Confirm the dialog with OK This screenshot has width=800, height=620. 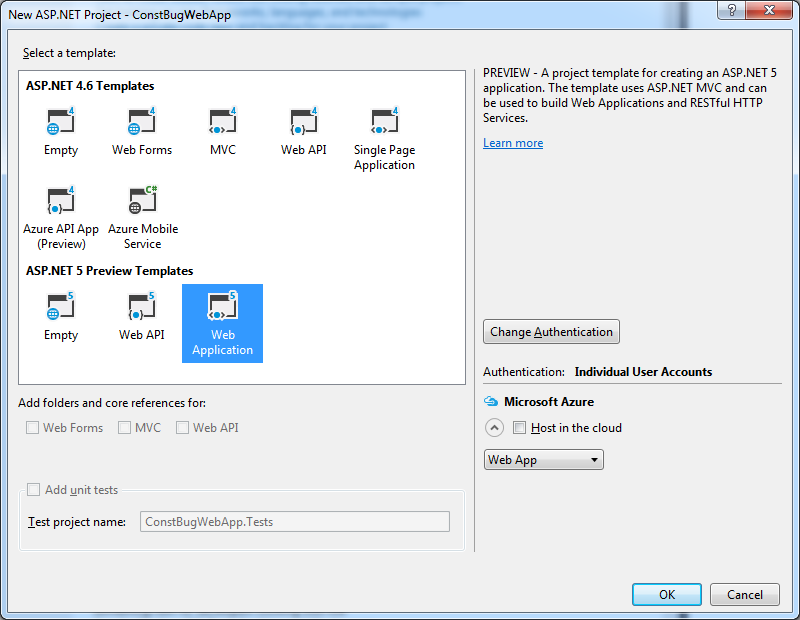point(667,594)
